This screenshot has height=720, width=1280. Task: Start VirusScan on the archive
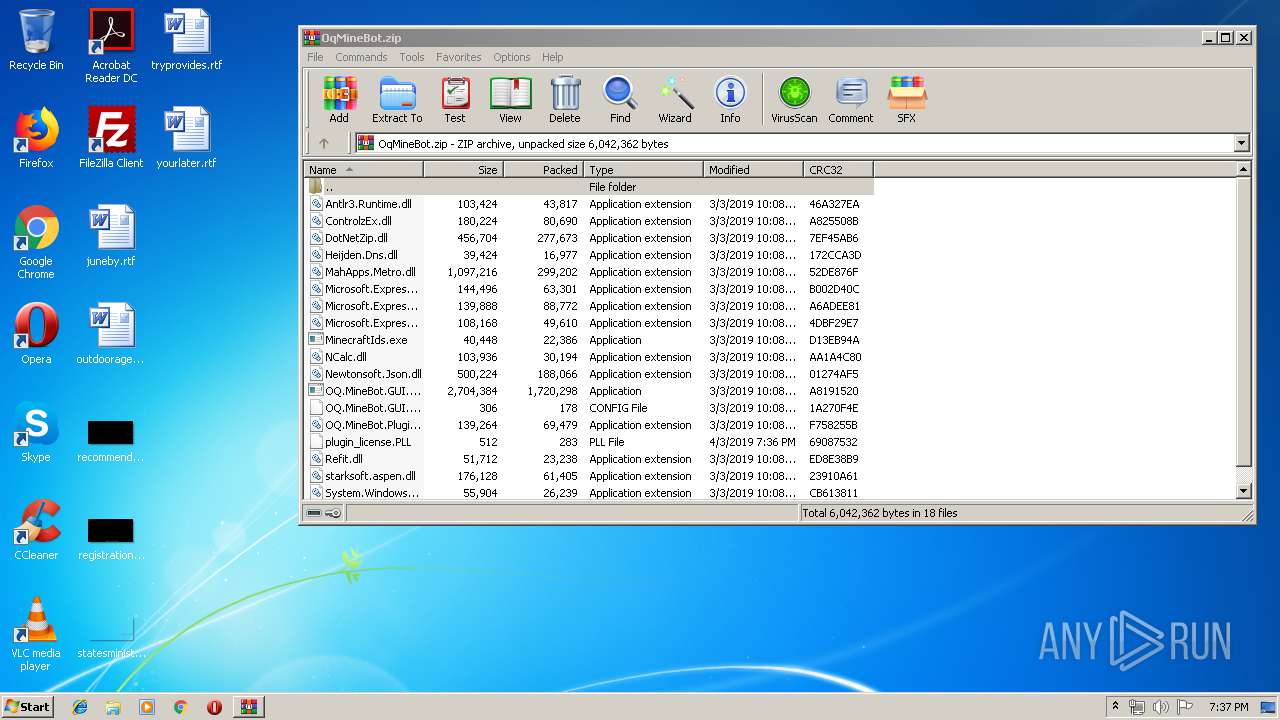pyautogui.click(x=794, y=100)
